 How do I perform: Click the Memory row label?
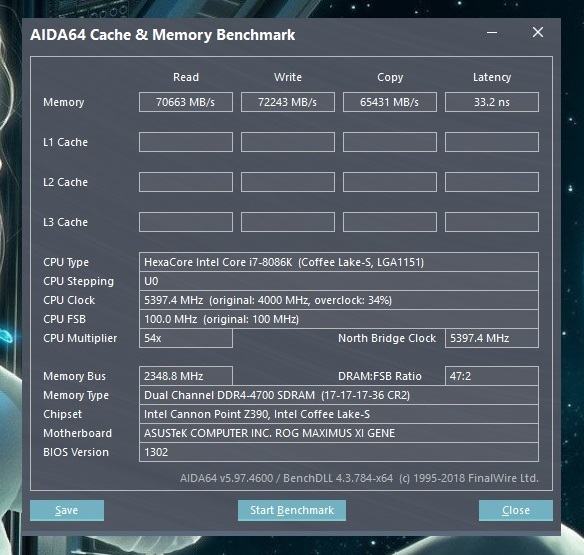64,102
